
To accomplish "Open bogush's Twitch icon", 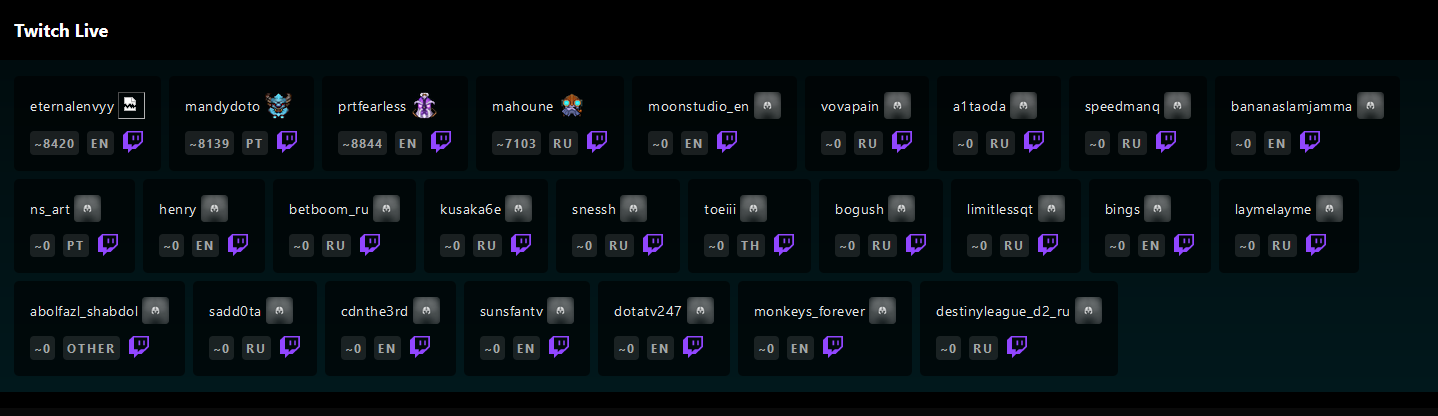I will (915, 244).
